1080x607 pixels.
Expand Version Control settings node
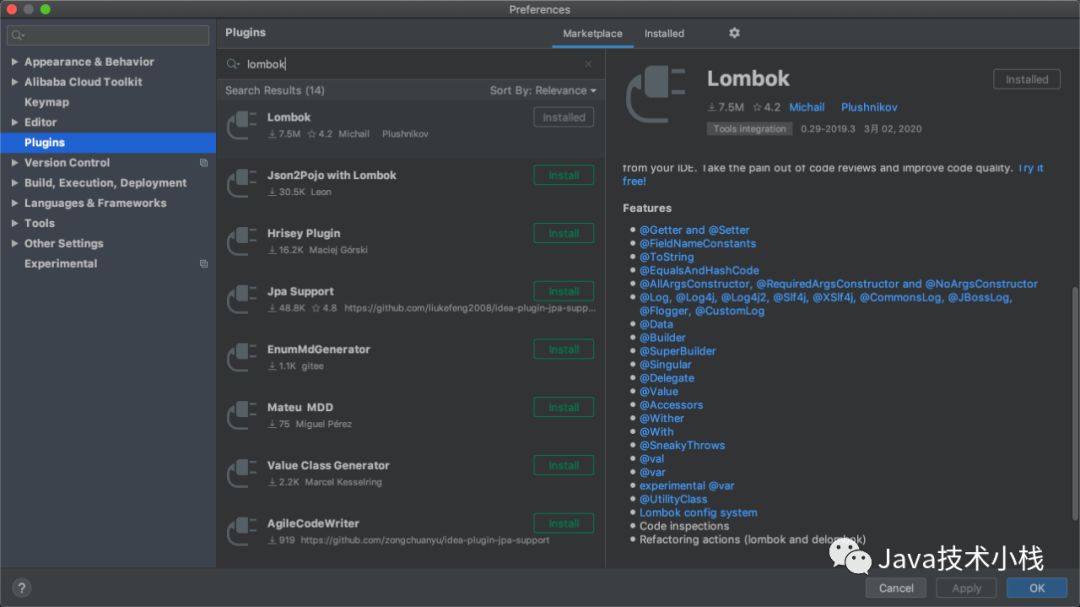pos(14,163)
